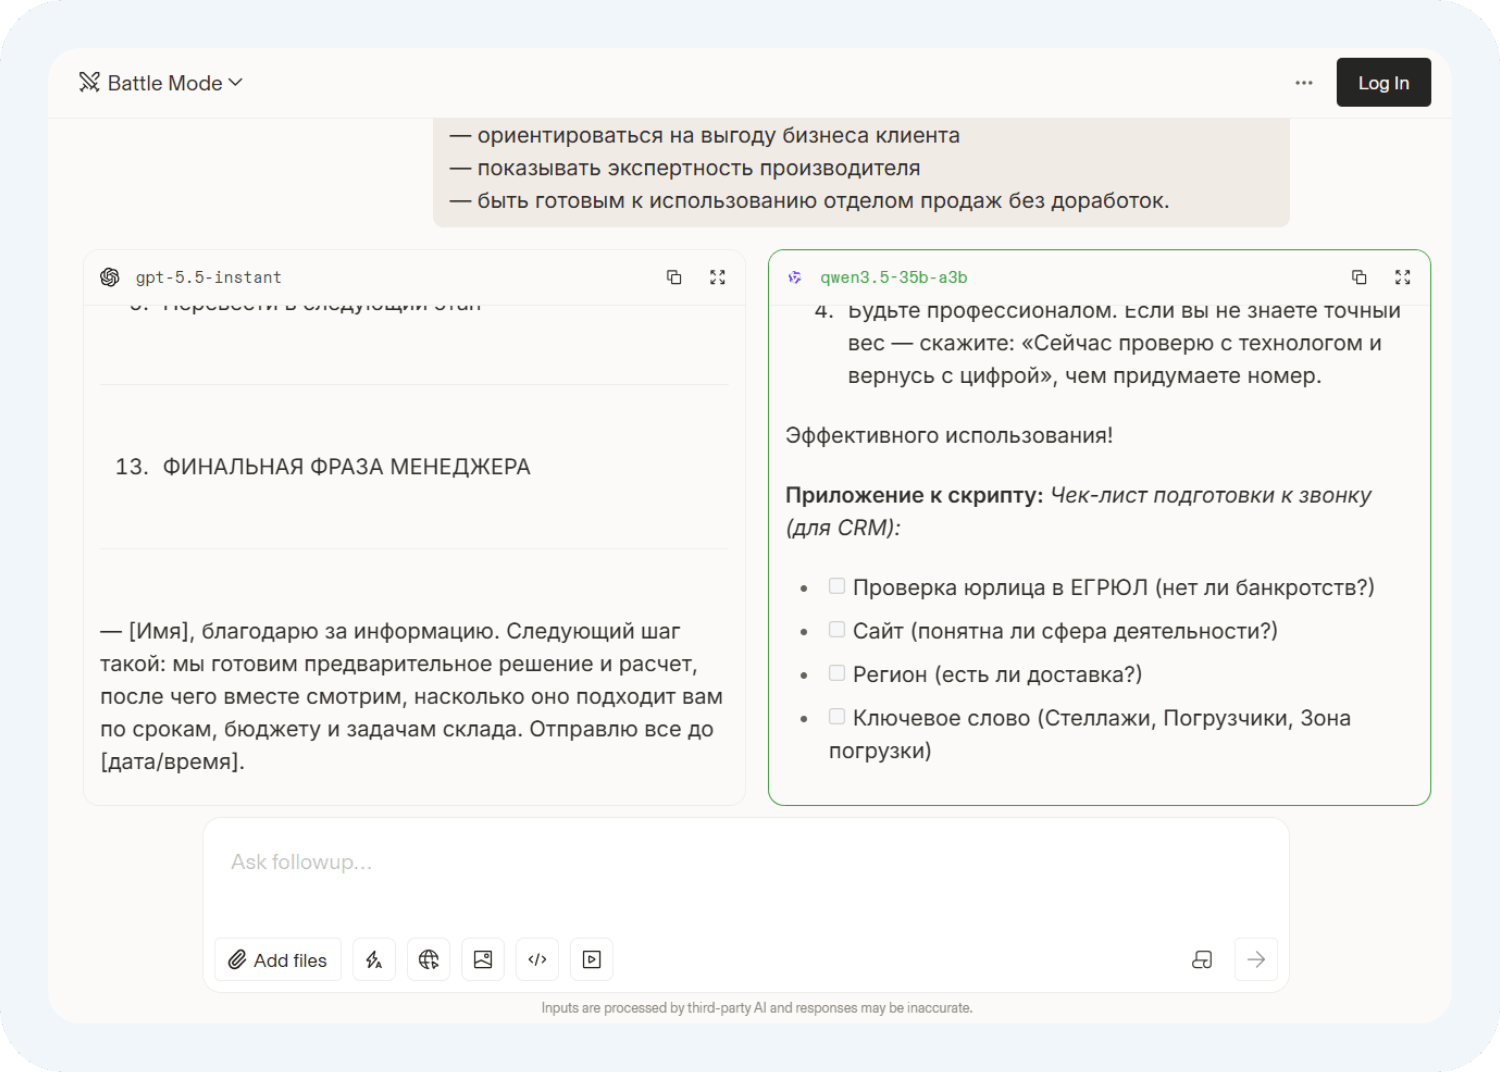Viewport: 1500px width, 1072px height.
Task: Click the Add files button
Action: pyautogui.click(x=278, y=960)
